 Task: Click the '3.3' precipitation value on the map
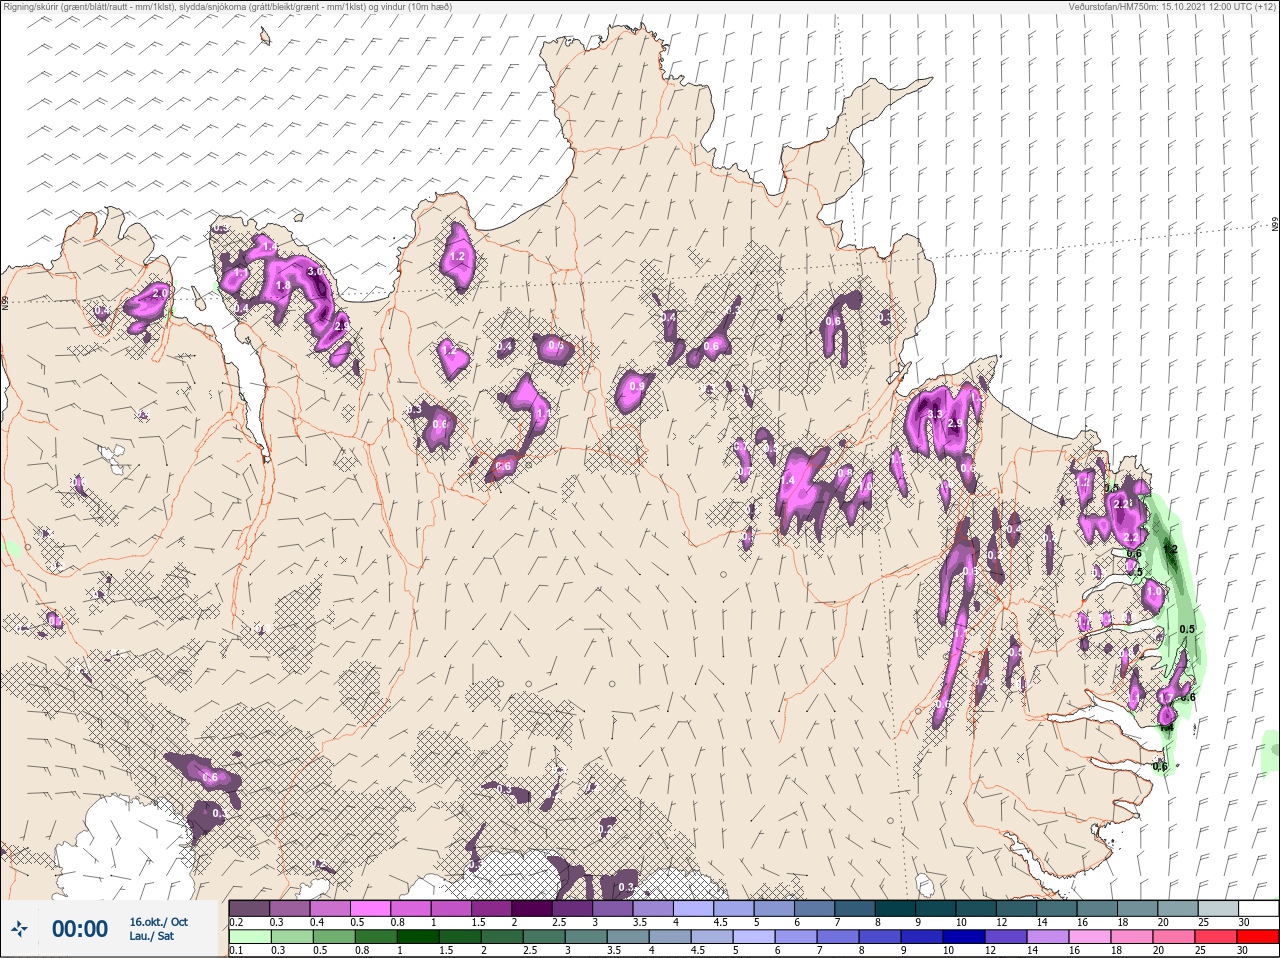[x=936, y=414]
